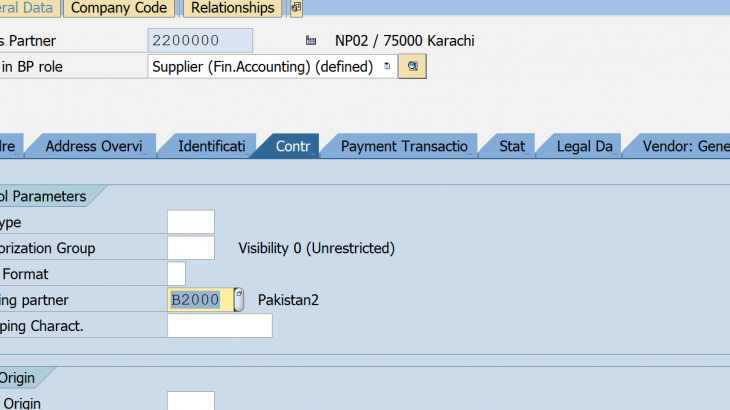Select the Control tab
730x410 pixels.
(292, 146)
